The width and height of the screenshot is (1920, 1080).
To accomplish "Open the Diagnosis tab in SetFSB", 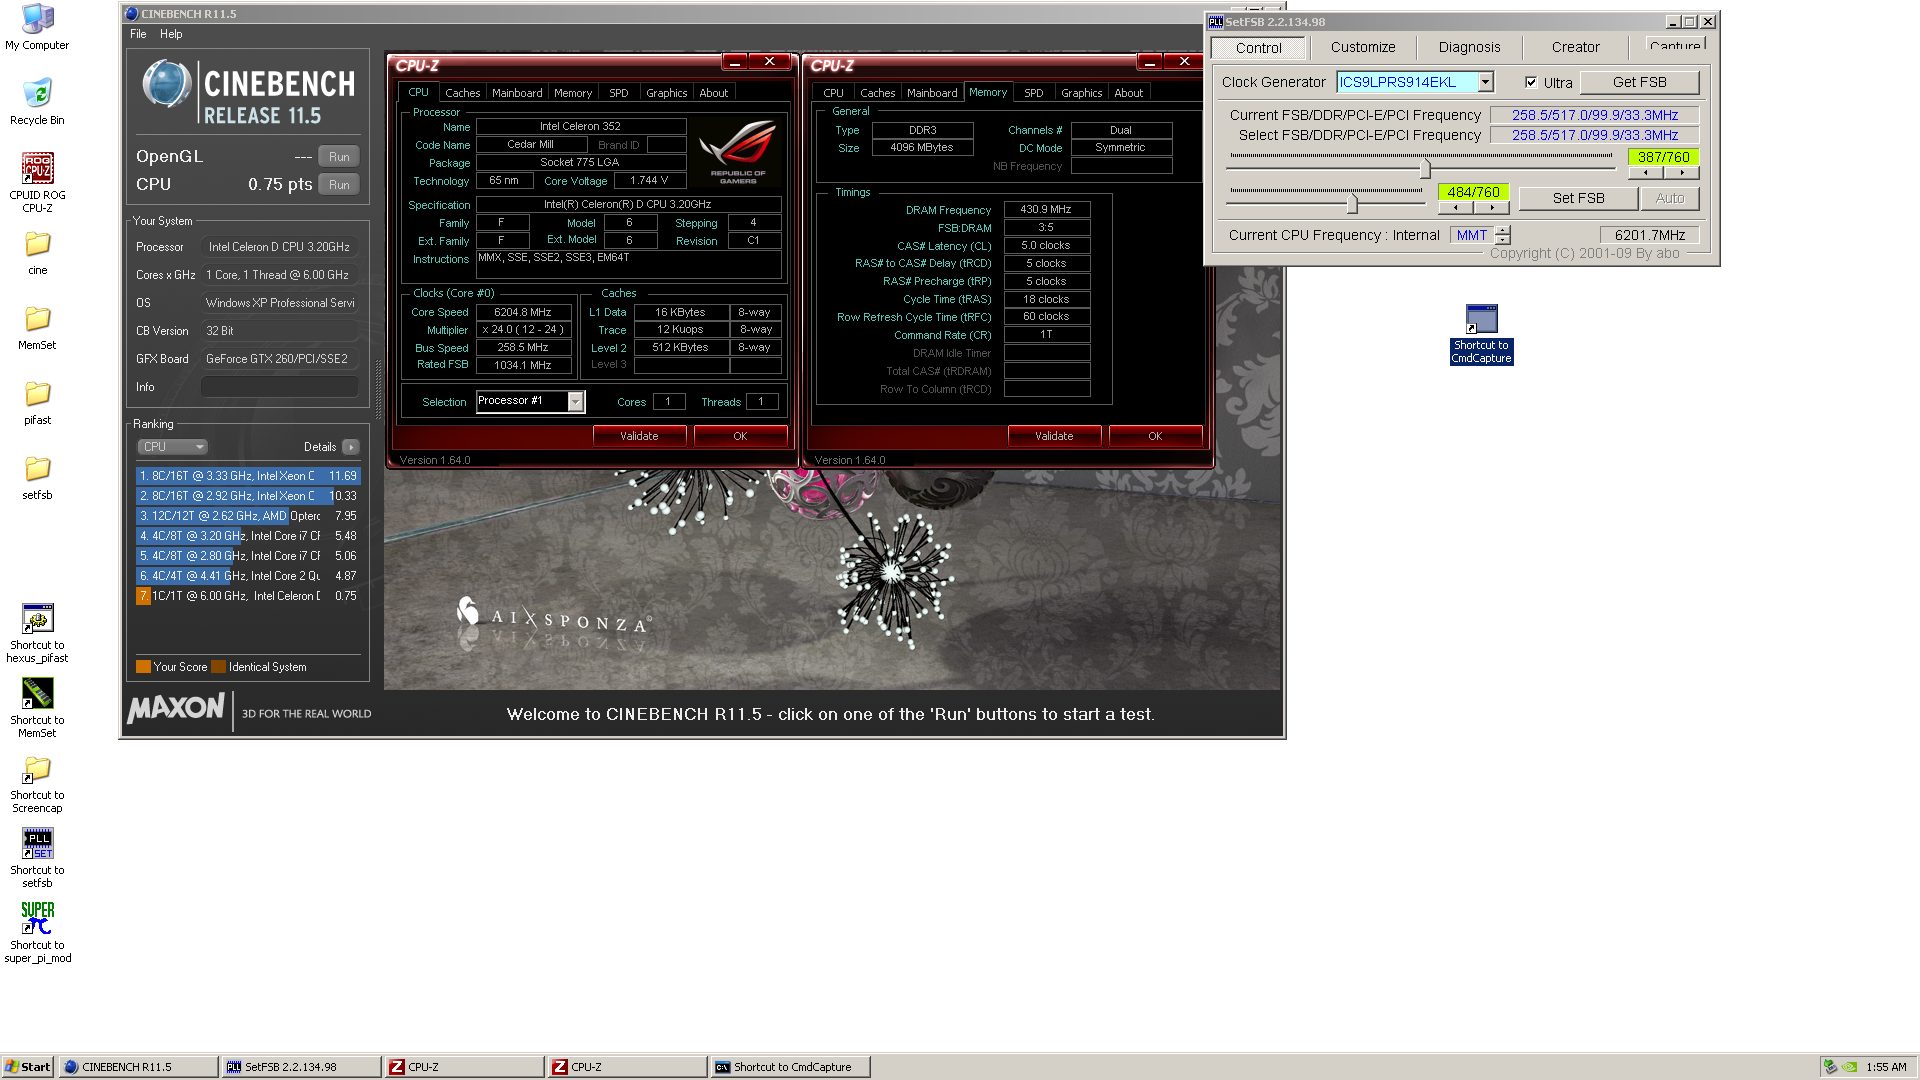I will point(1469,47).
